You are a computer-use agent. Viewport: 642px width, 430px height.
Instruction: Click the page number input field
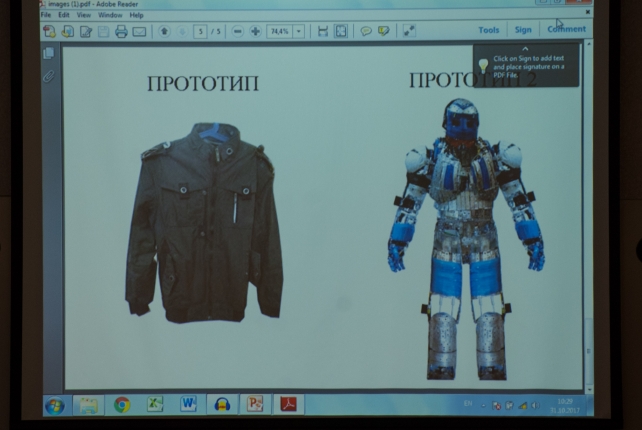click(x=200, y=32)
